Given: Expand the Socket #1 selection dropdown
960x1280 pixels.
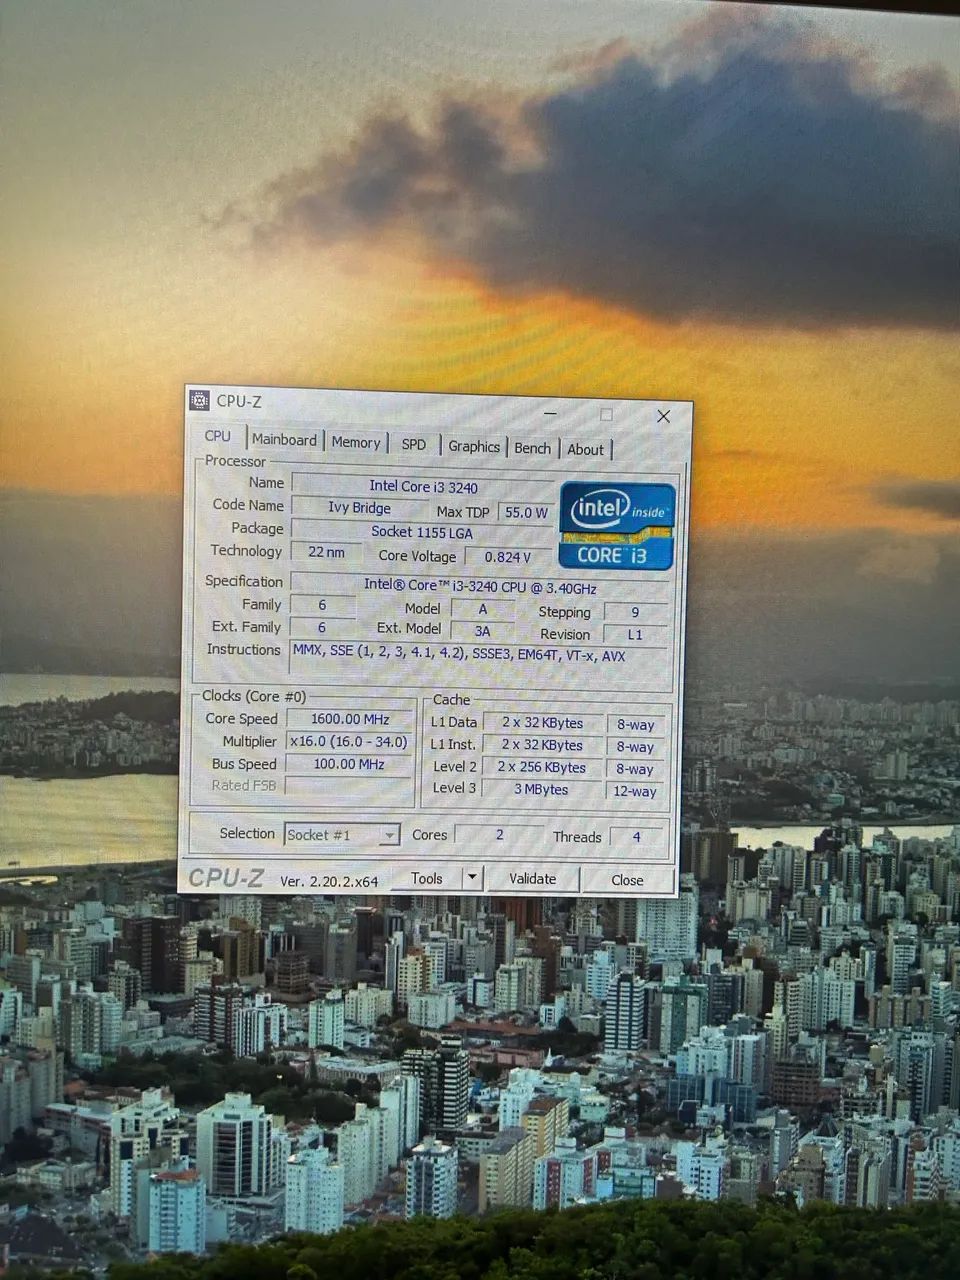Looking at the screenshot, I should (389, 835).
